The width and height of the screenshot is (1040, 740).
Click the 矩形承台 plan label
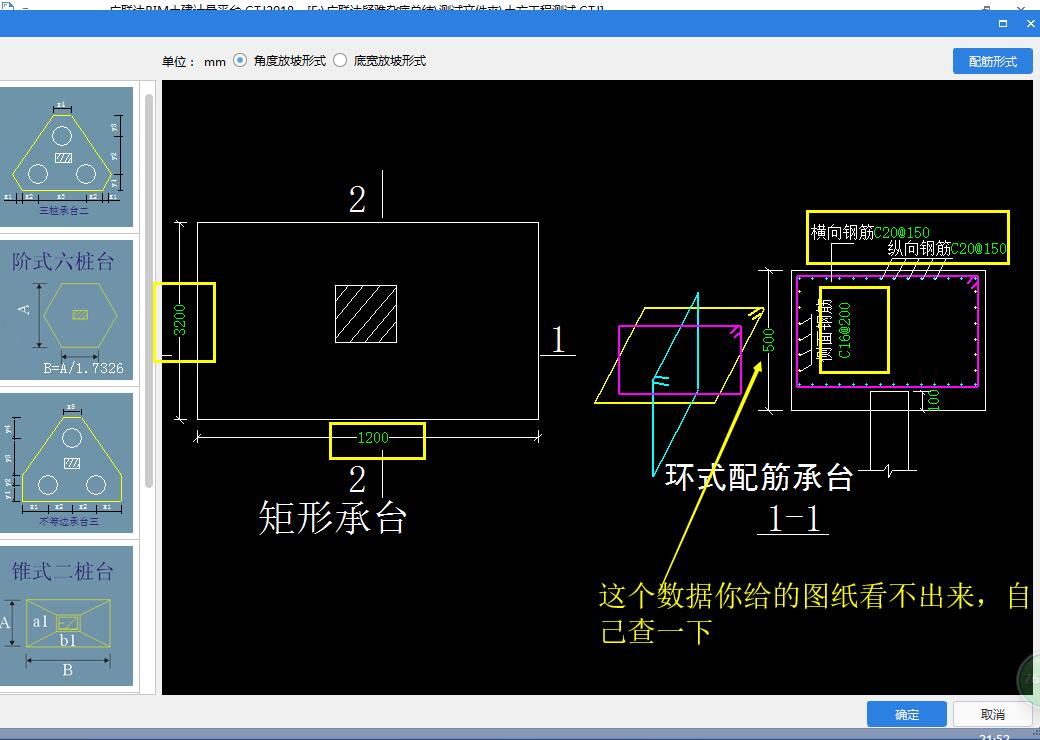[332, 517]
